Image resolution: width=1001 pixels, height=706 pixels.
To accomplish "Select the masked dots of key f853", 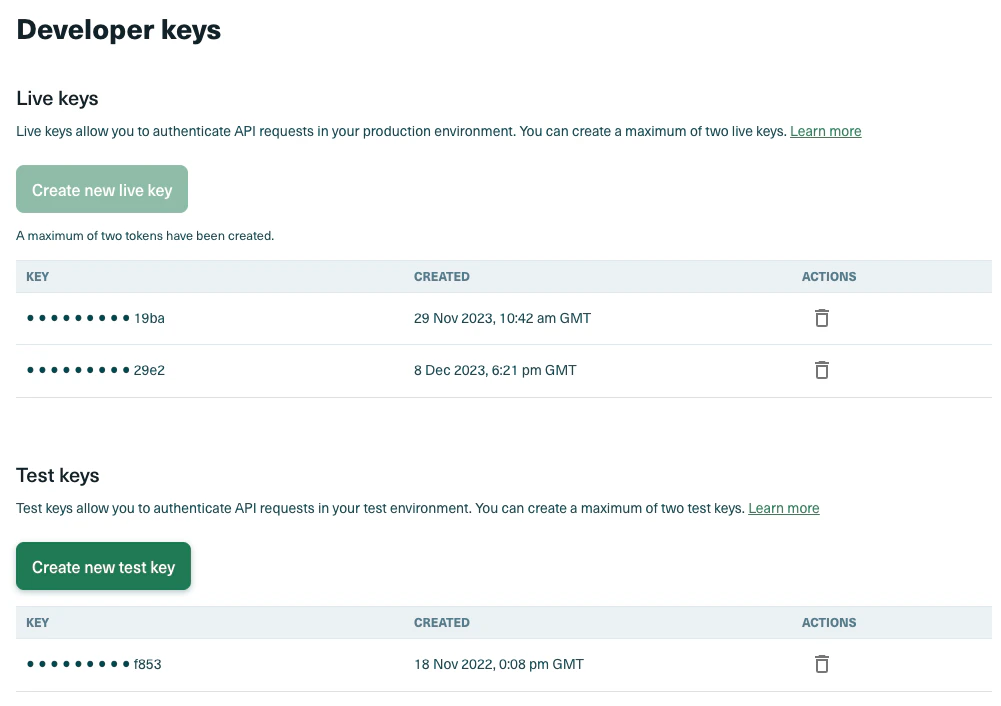I will (77, 664).
